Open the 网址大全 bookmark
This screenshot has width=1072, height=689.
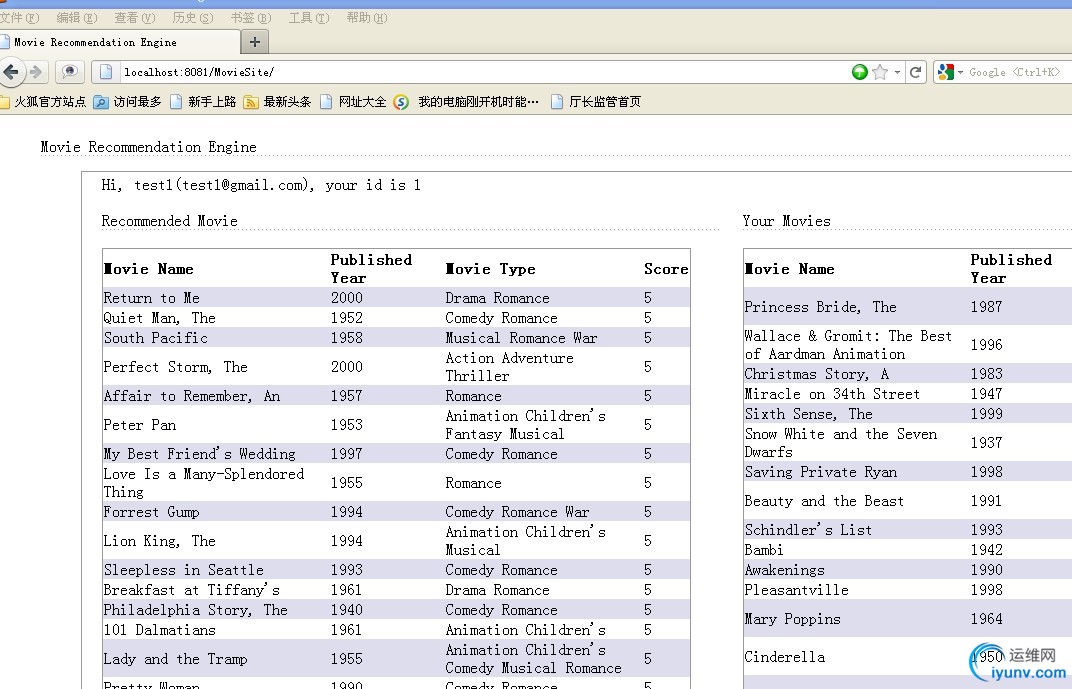tap(353, 102)
